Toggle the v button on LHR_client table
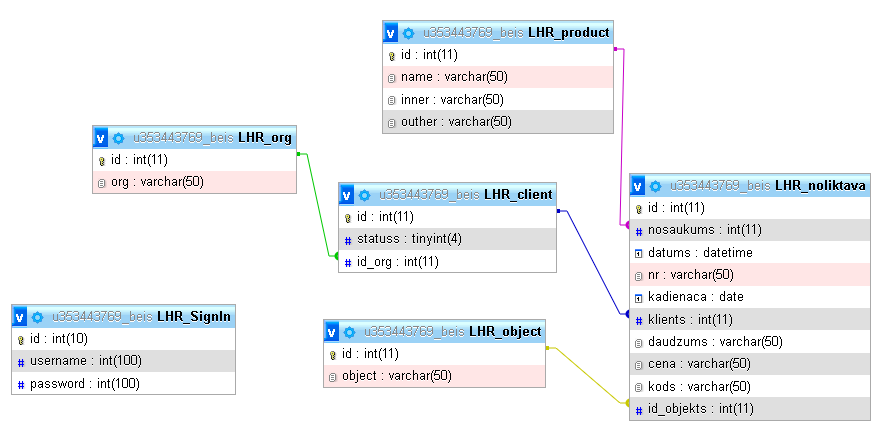The width and height of the screenshot is (886, 443). [347, 194]
